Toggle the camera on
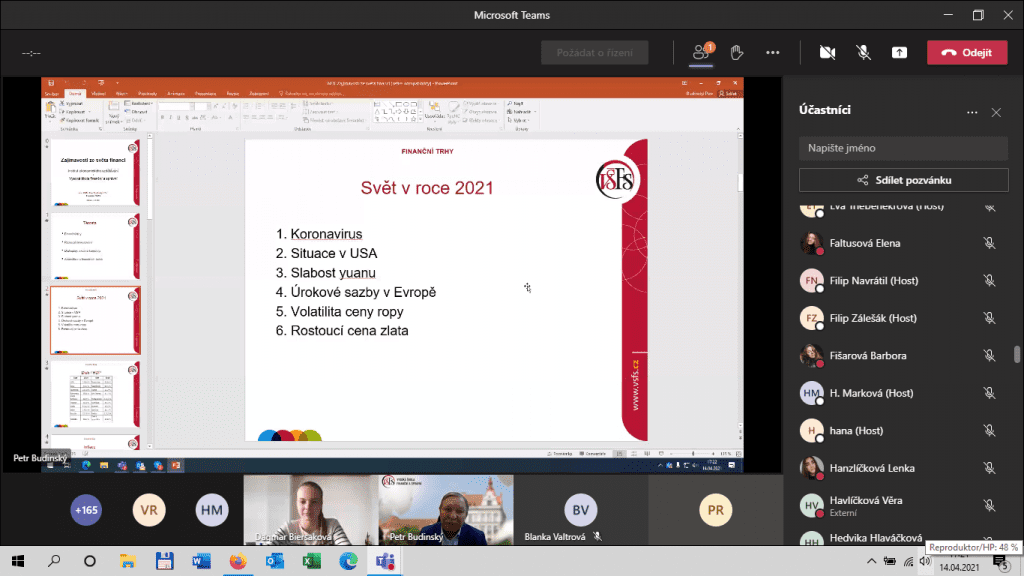 (x=827, y=52)
